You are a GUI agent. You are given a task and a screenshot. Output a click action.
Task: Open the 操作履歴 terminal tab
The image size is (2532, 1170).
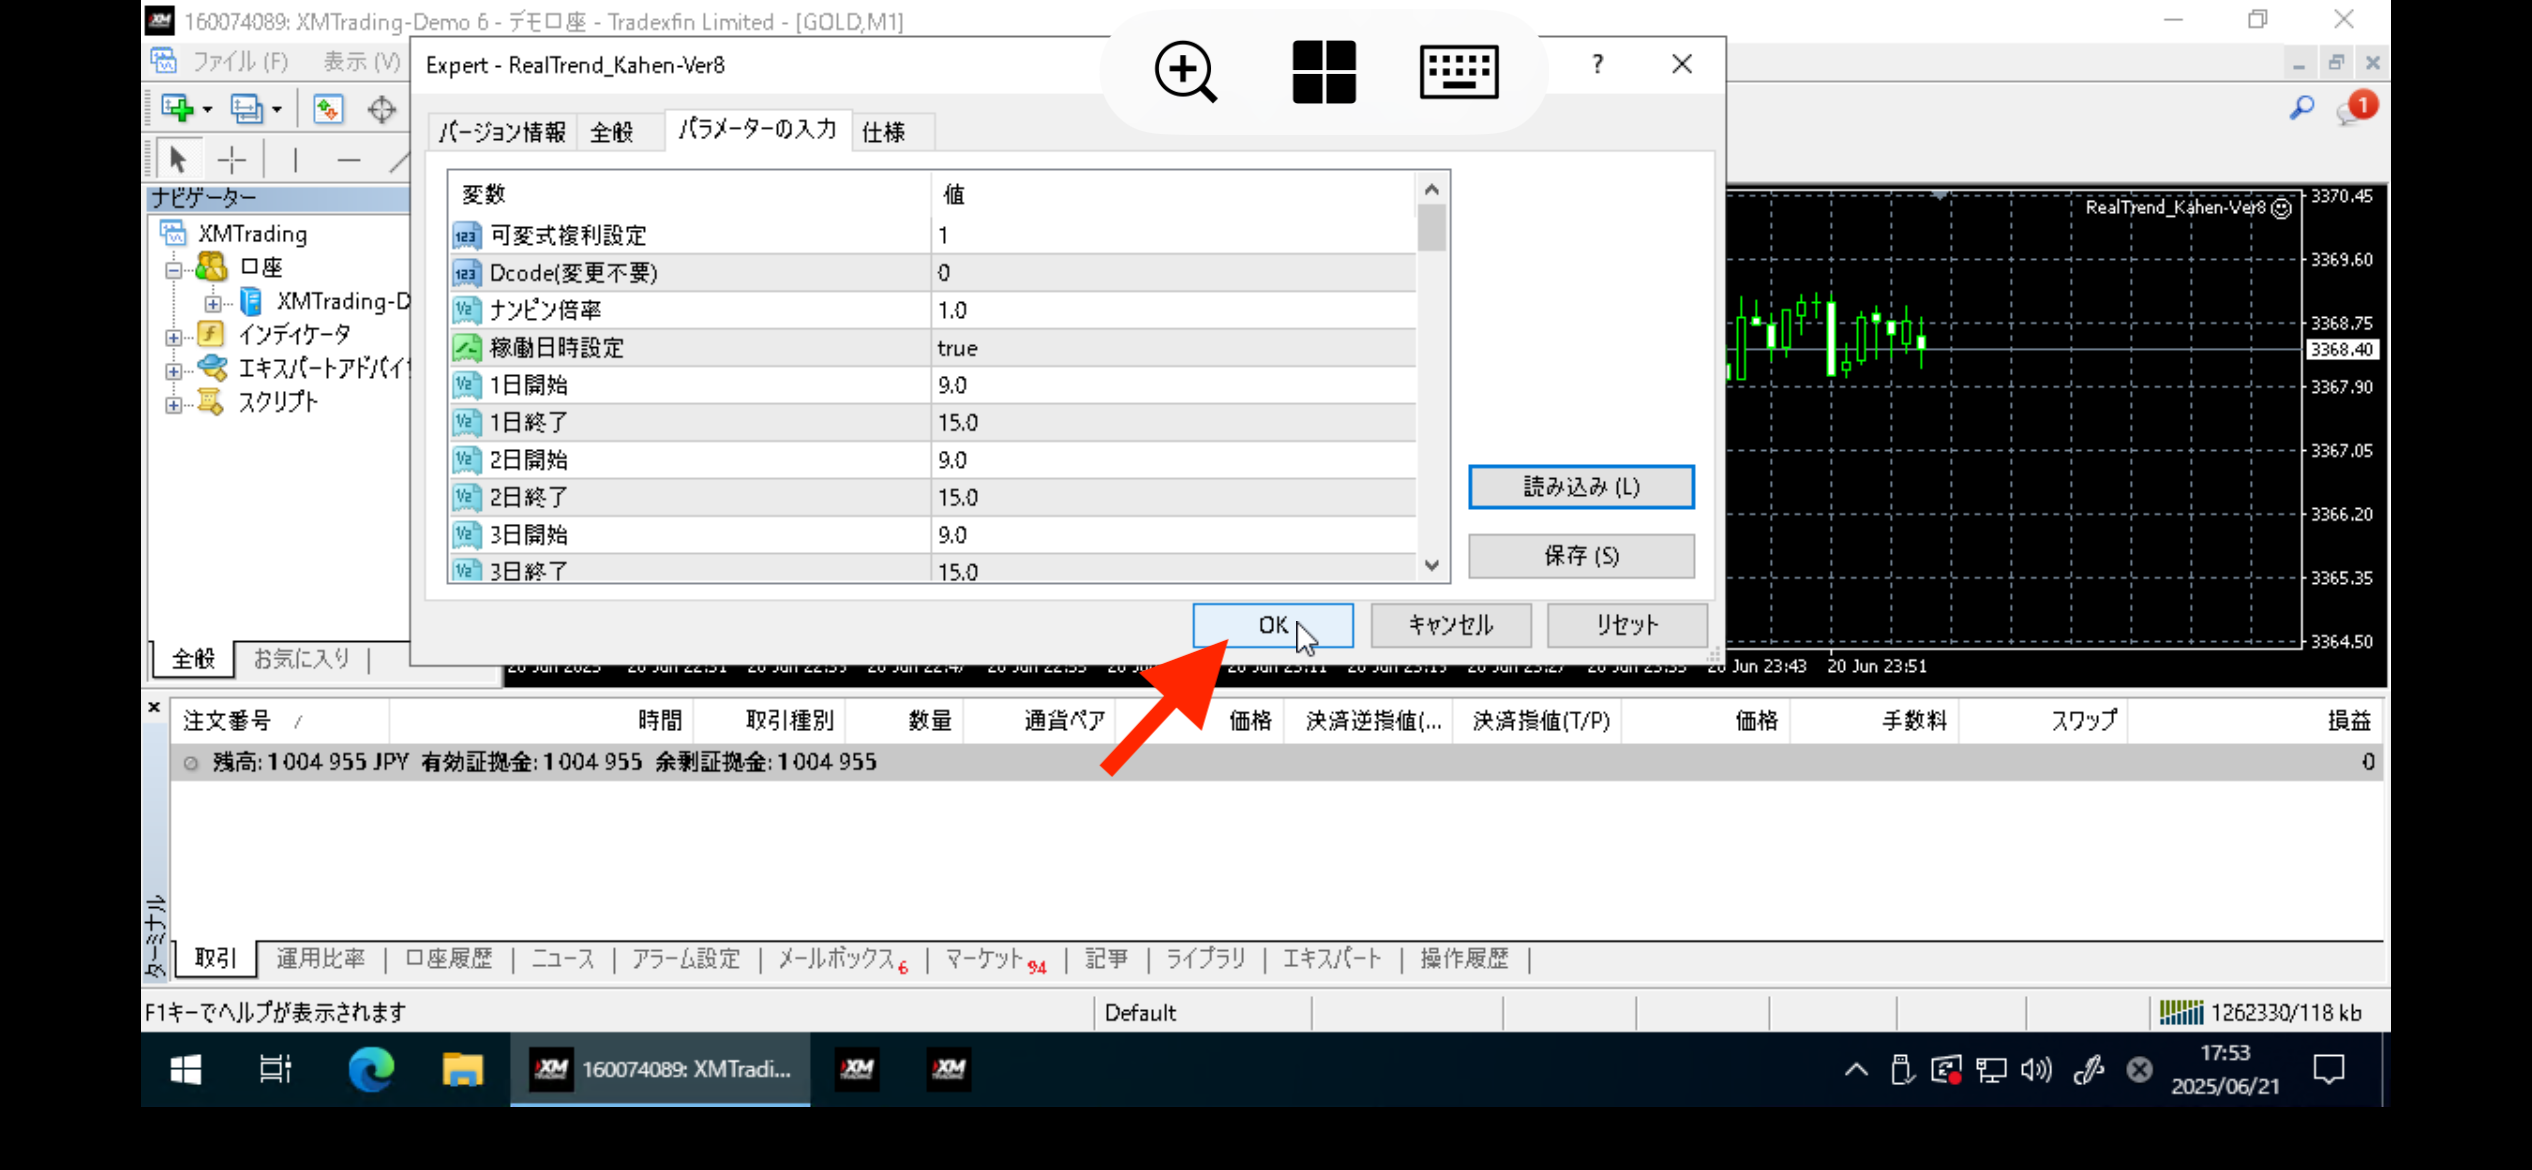(x=1464, y=958)
